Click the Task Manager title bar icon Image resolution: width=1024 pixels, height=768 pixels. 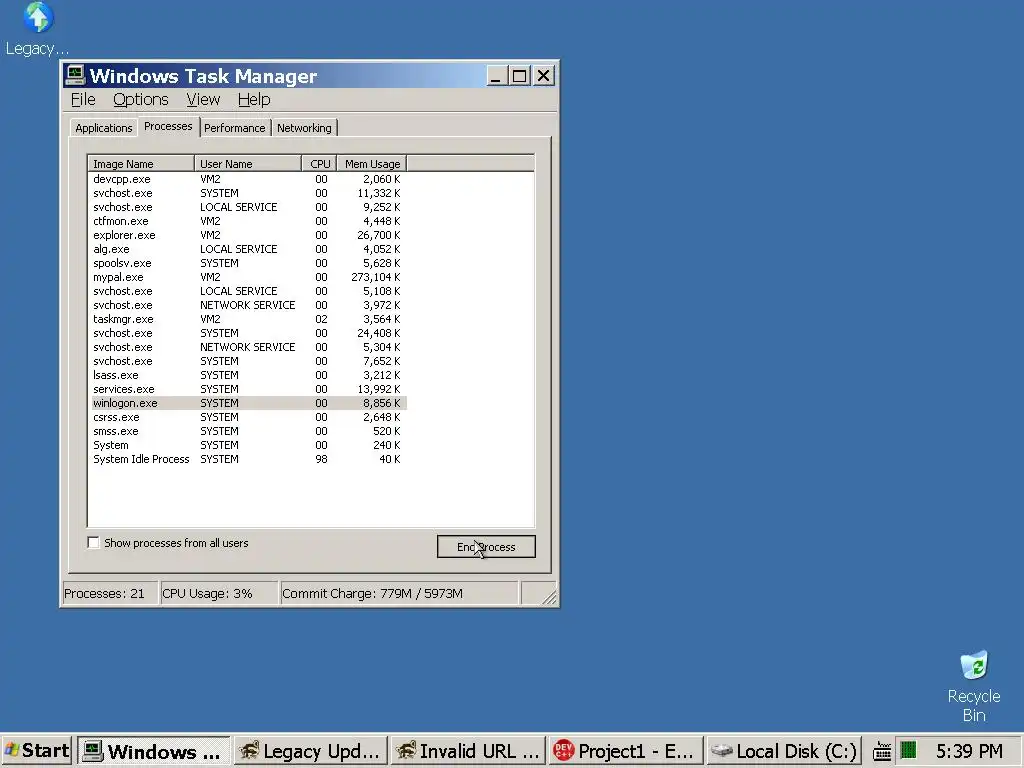point(75,76)
